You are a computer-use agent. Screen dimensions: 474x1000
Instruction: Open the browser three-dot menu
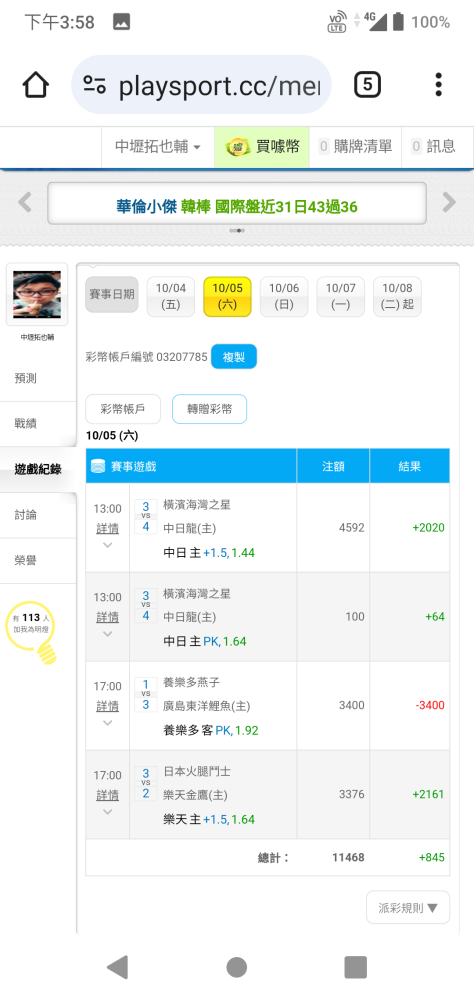pyautogui.click(x=438, y=85)
